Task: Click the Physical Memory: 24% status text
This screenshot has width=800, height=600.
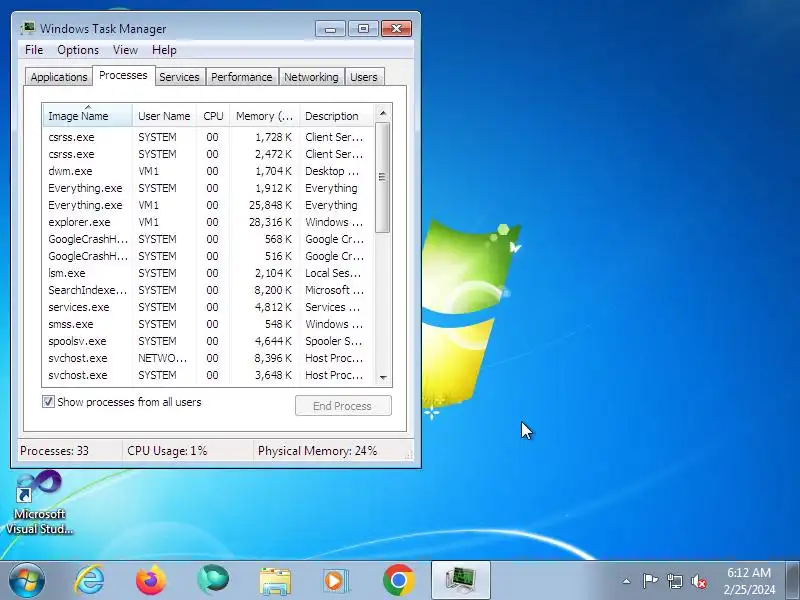Action: (317, 451)
